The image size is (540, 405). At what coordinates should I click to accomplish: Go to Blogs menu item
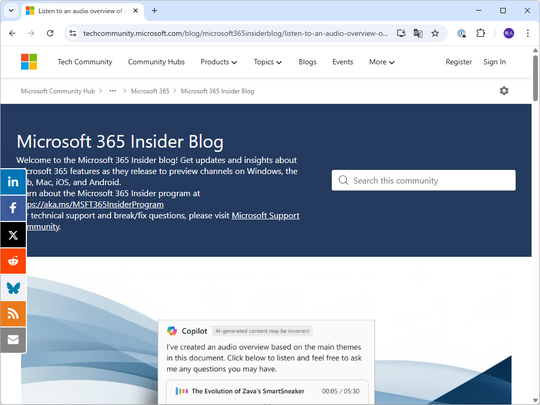click(307, 62)
